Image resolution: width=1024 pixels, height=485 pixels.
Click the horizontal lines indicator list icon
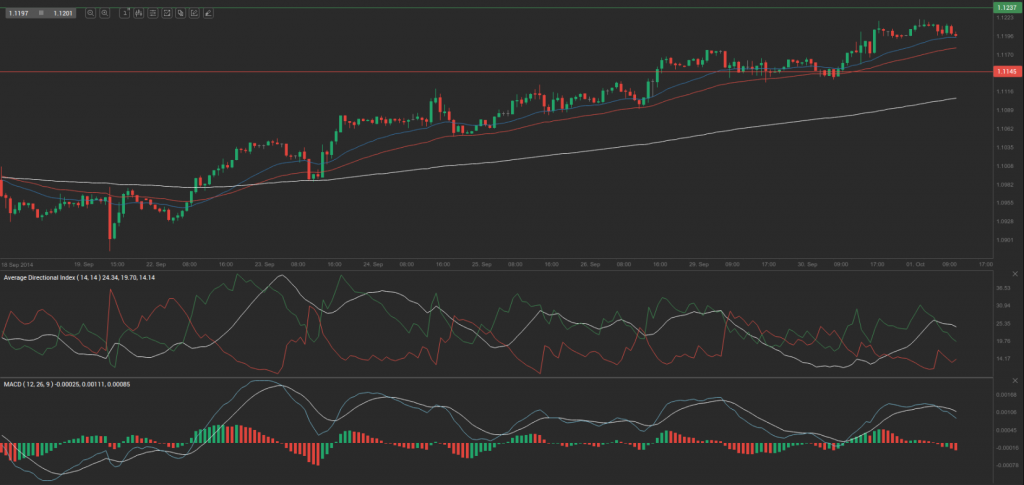[152, 13]
